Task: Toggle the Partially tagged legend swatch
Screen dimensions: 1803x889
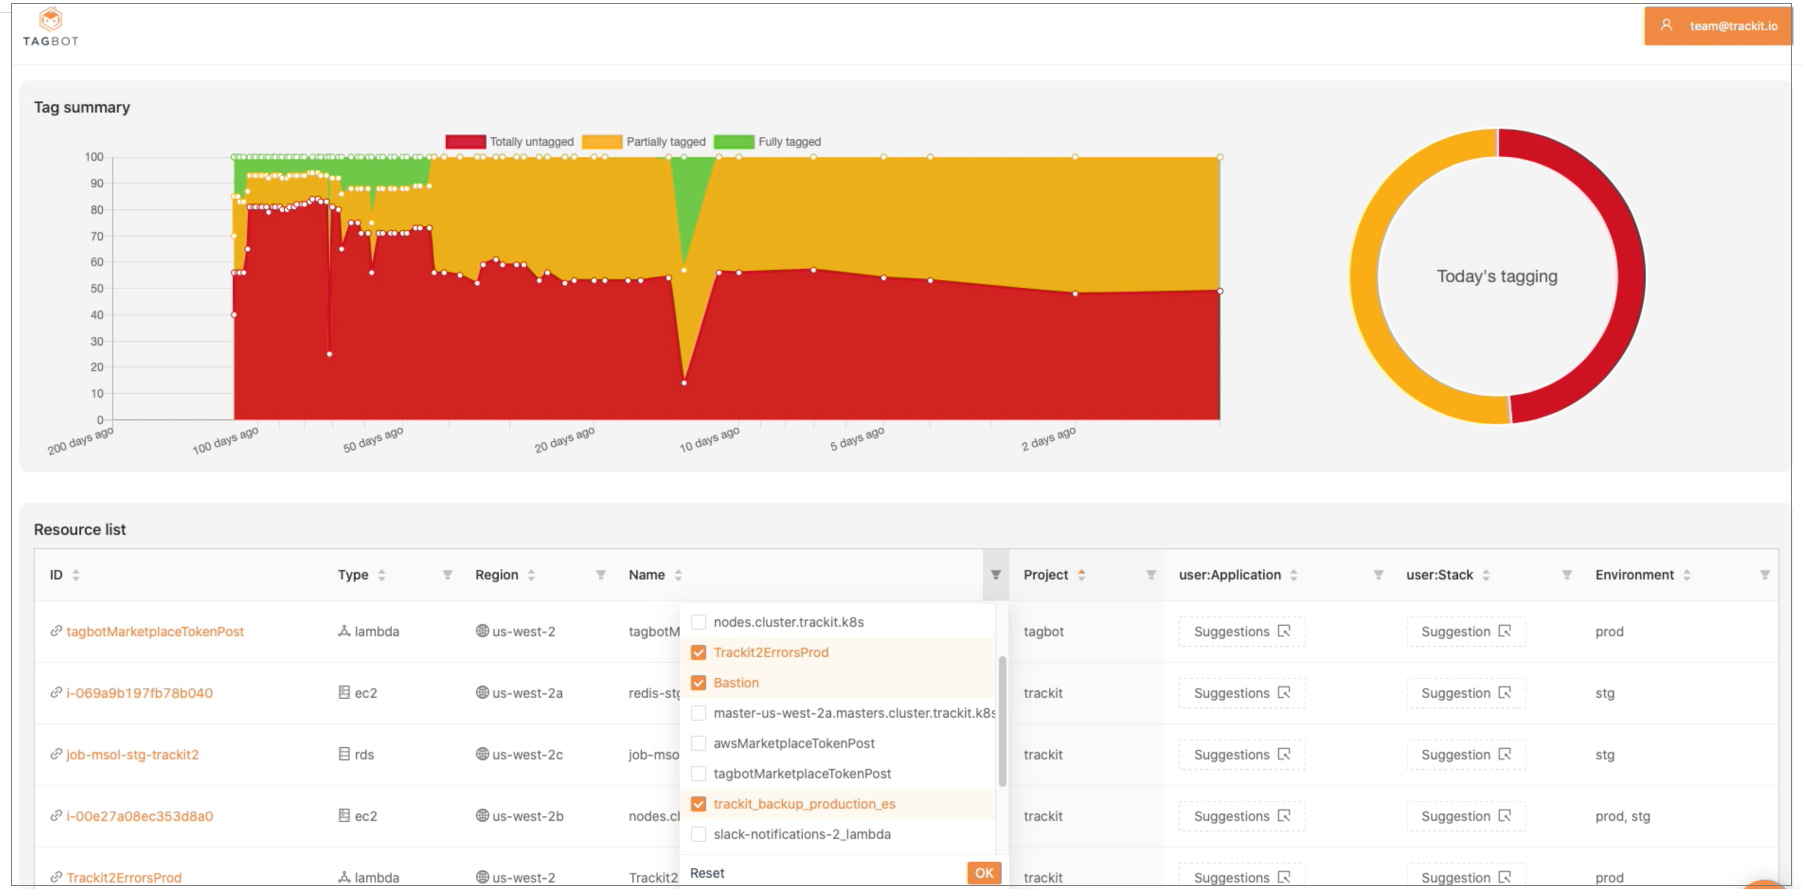Action: pyautogui.click(x=602, y=142)
